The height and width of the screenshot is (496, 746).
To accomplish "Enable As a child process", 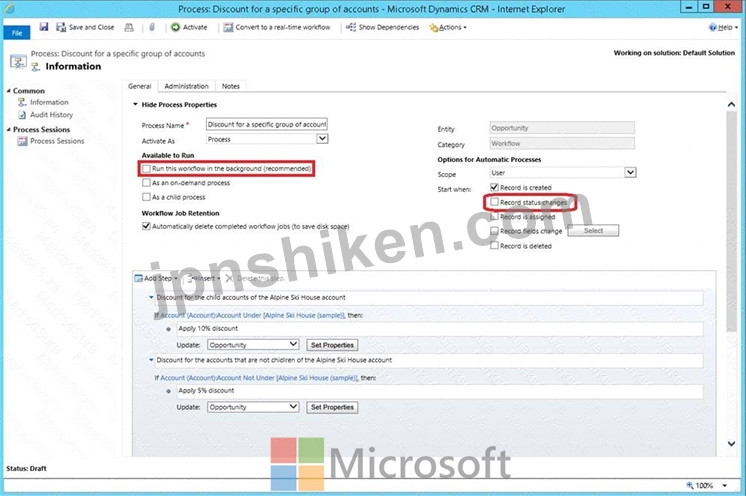I will click(x=146, y=197).
